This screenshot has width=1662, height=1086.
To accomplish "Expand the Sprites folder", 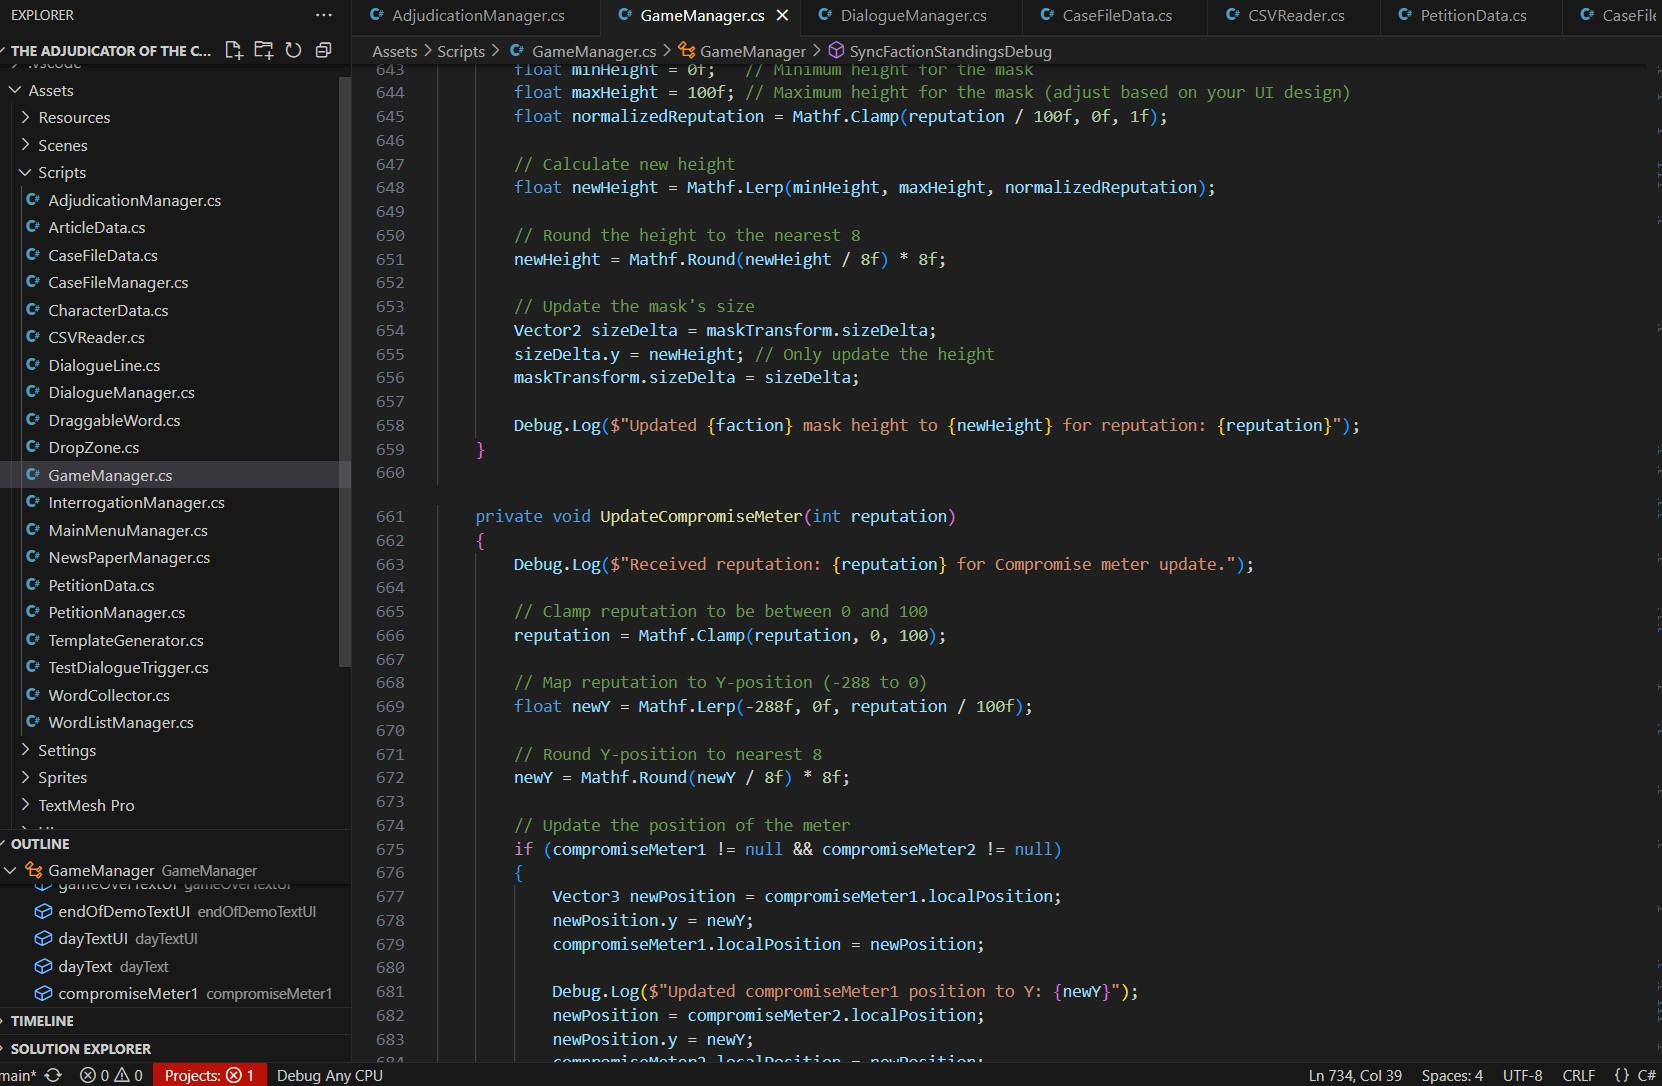I will pyautogui.click(x=25, y=777).
